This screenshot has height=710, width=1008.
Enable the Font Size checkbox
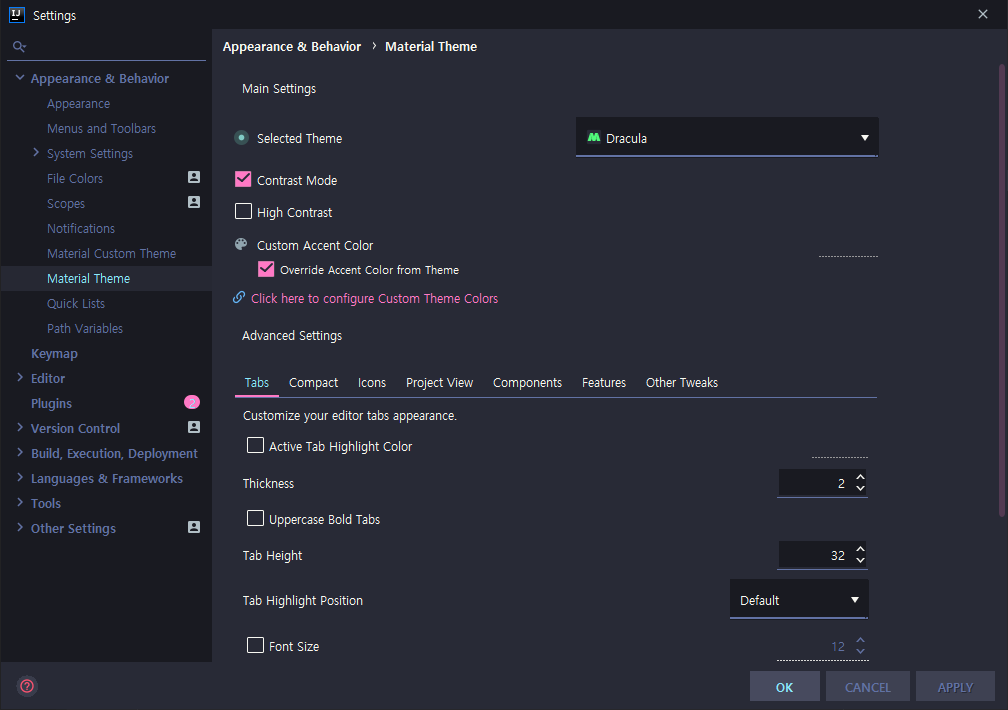[x=255, y=645]
